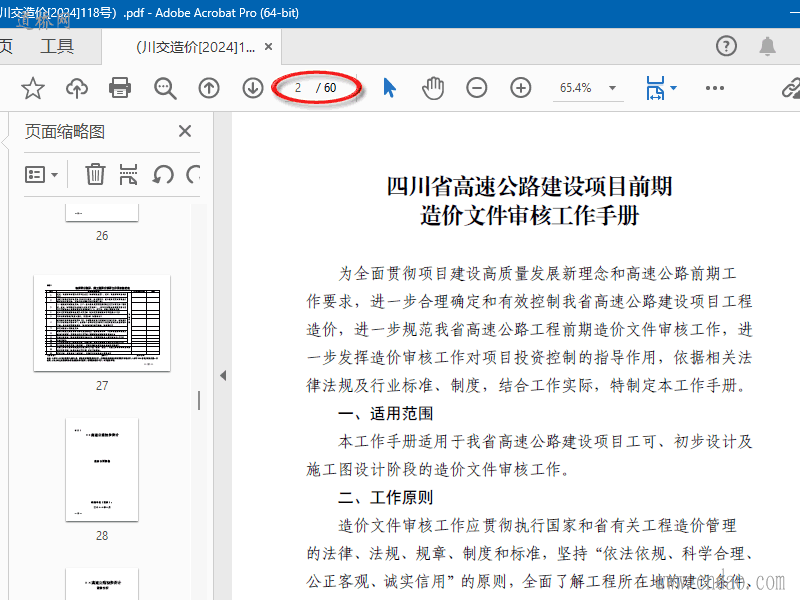Click the fit page width icon
800x600 pixels.
click(x=655, y=88)
